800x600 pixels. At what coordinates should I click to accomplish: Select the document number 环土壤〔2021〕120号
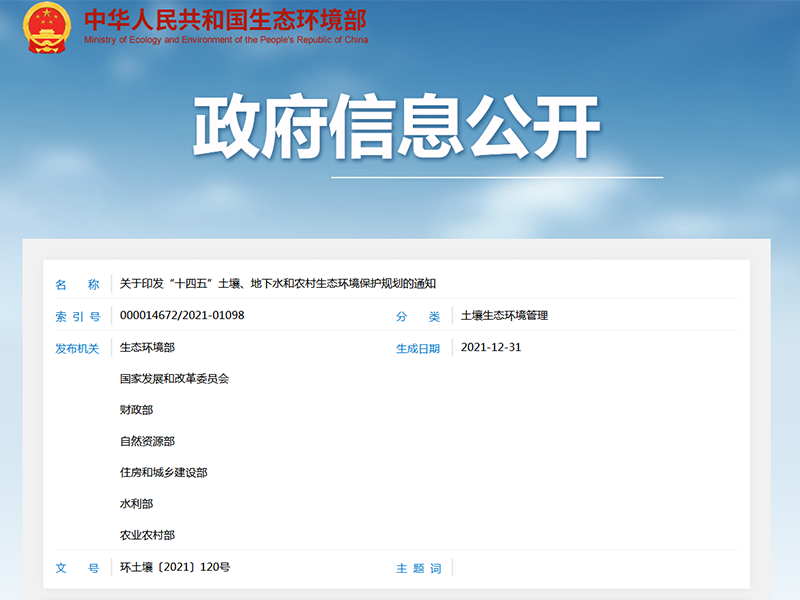click(x=172, y=566)
